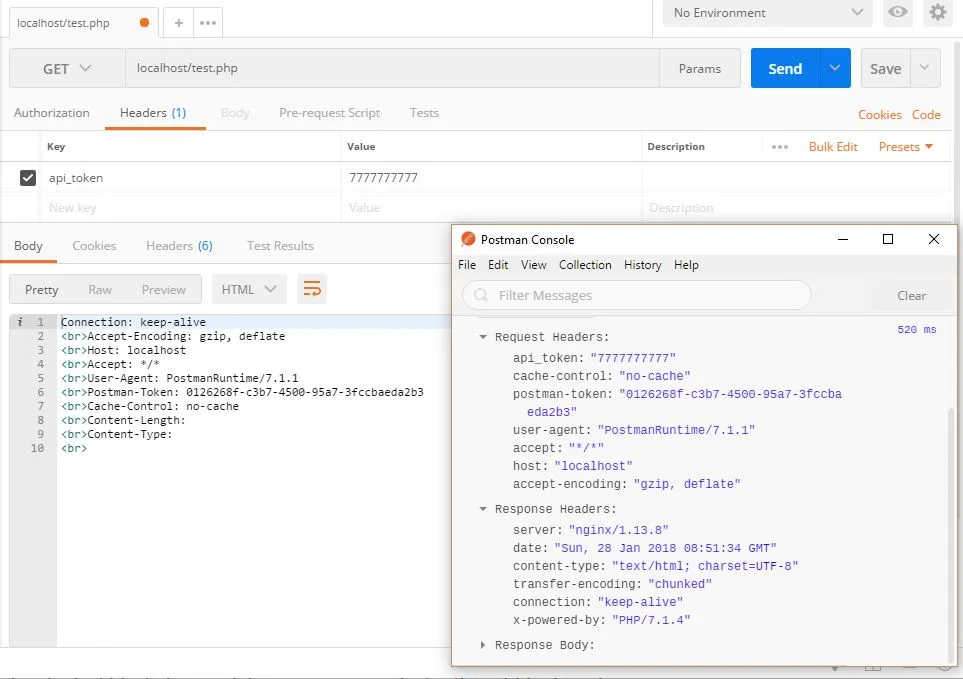Open the headers column options ellipsis
This screenshot has height=679, width=963.
779,147
